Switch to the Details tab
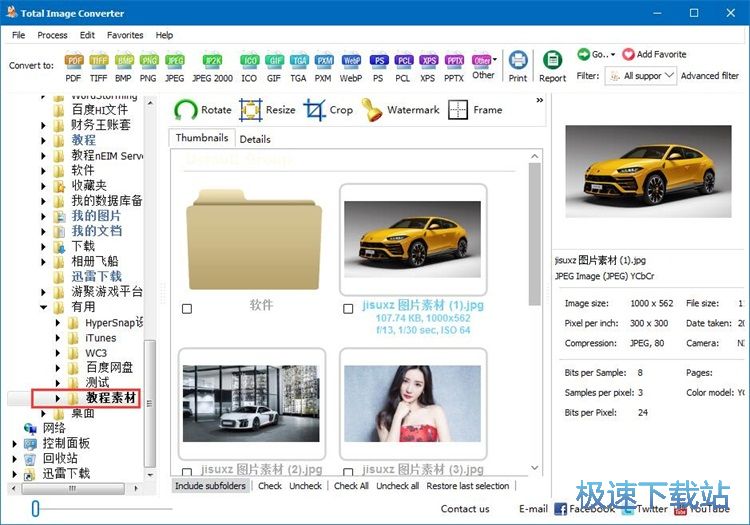 255,139
